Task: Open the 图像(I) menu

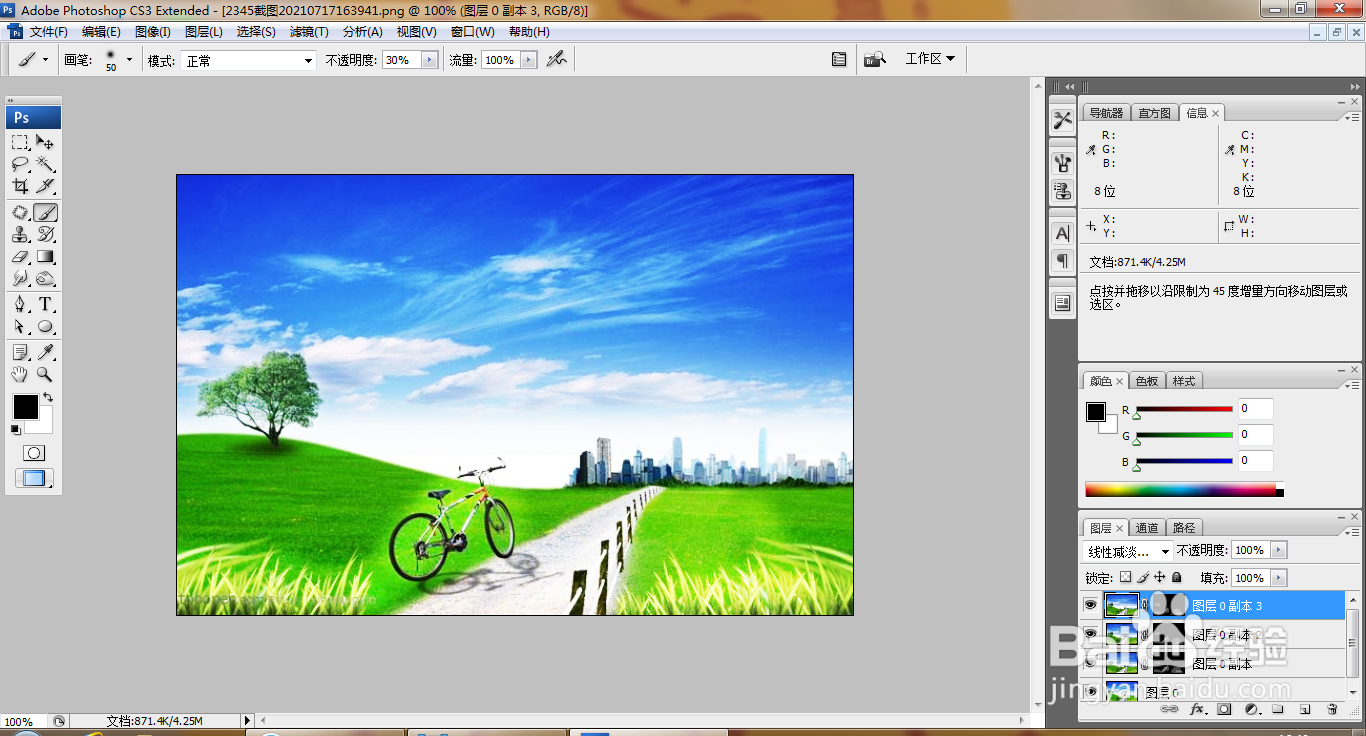Action: (153, 32)
